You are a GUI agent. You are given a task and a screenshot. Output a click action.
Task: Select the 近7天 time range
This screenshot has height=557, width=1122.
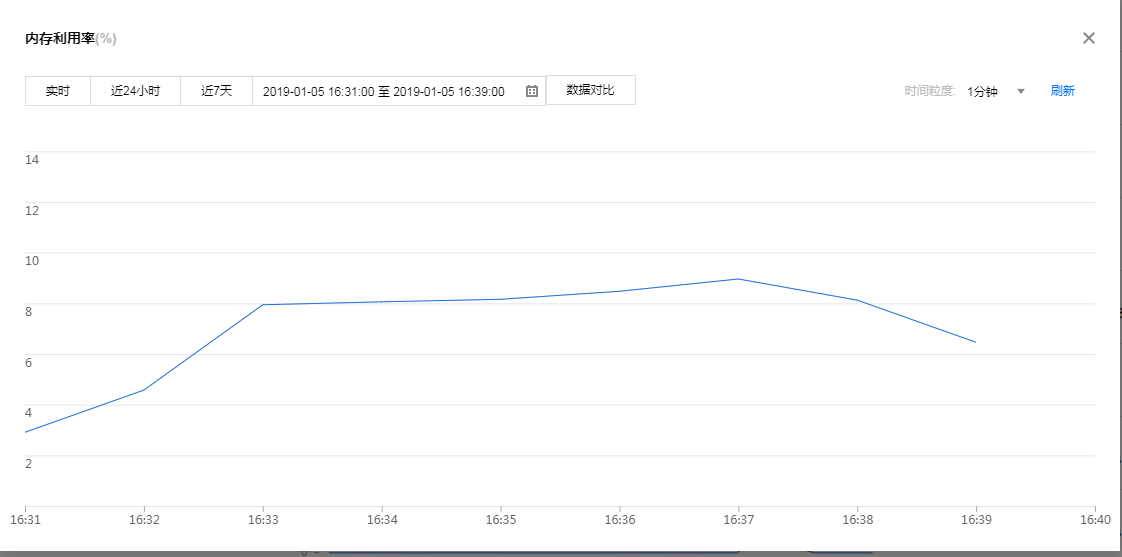point(216,91)
